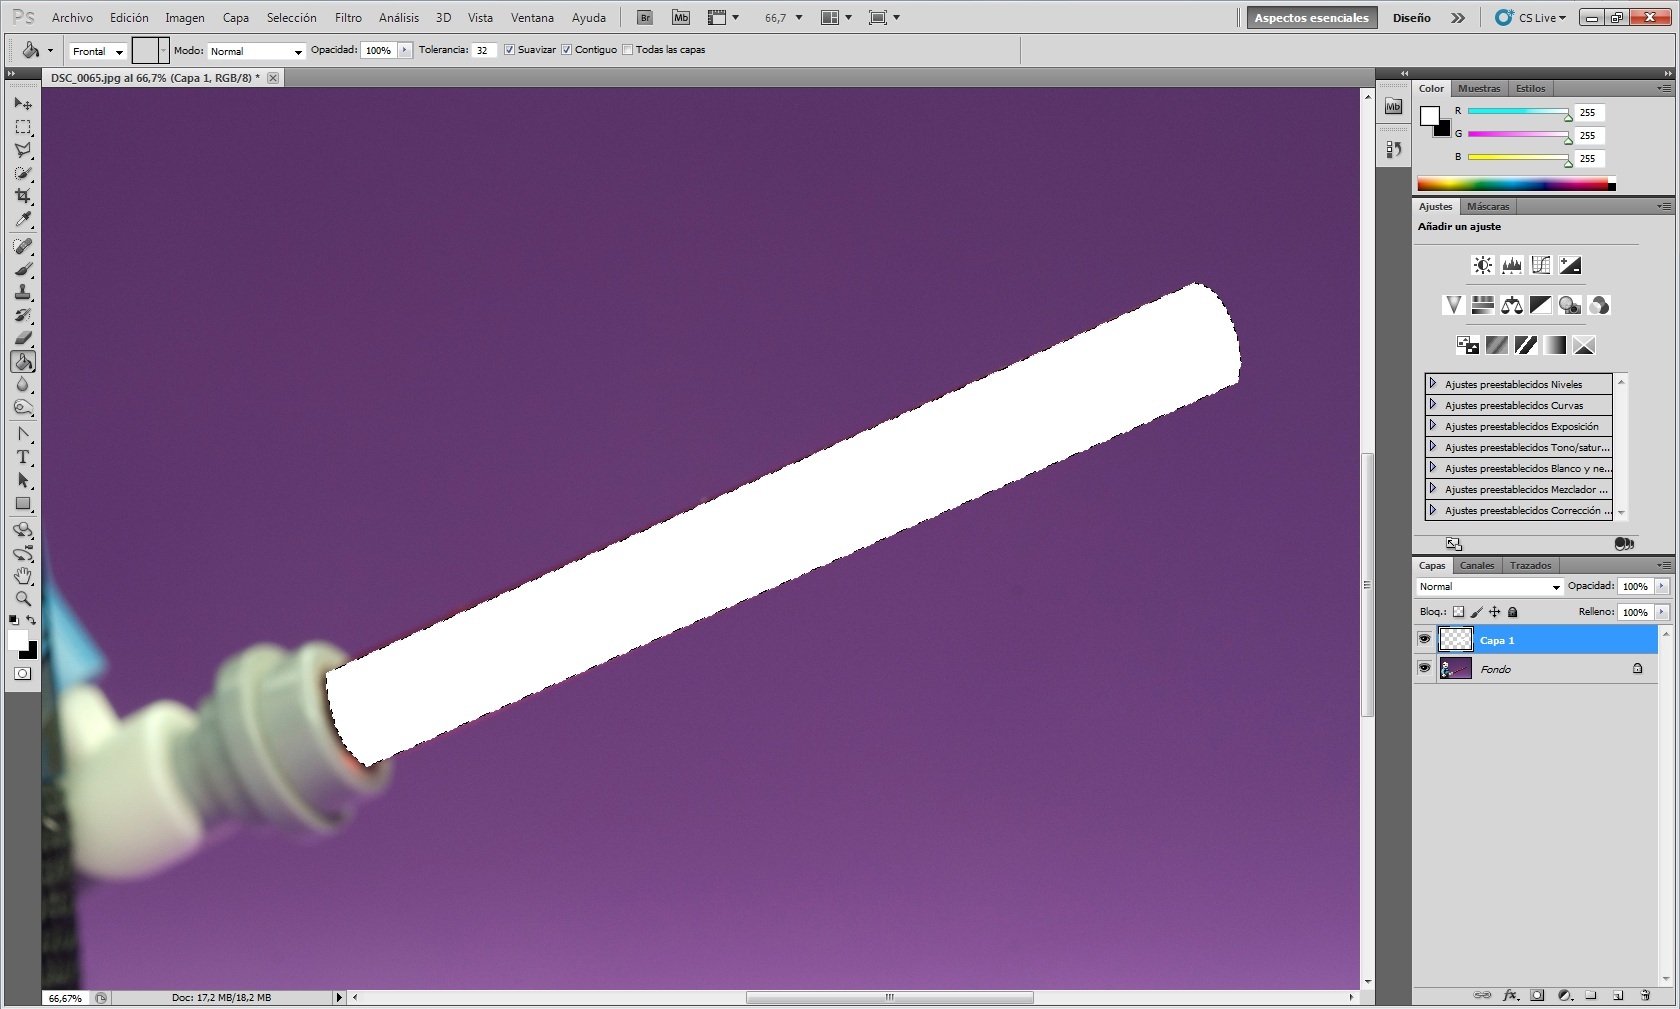Delete layer using the trash icon
This screenshot has width=1680, height=1009.
tap(1645, 995)
